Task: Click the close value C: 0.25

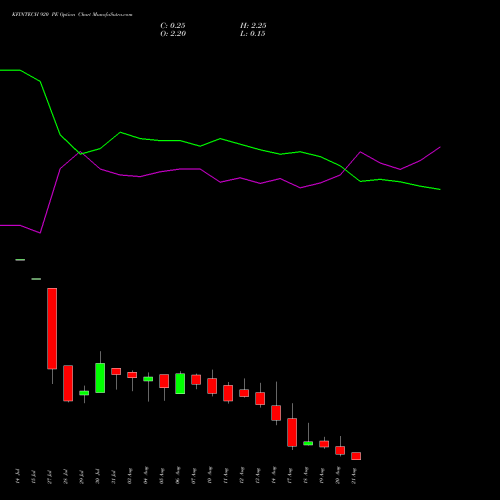Action: coord(173,26)
